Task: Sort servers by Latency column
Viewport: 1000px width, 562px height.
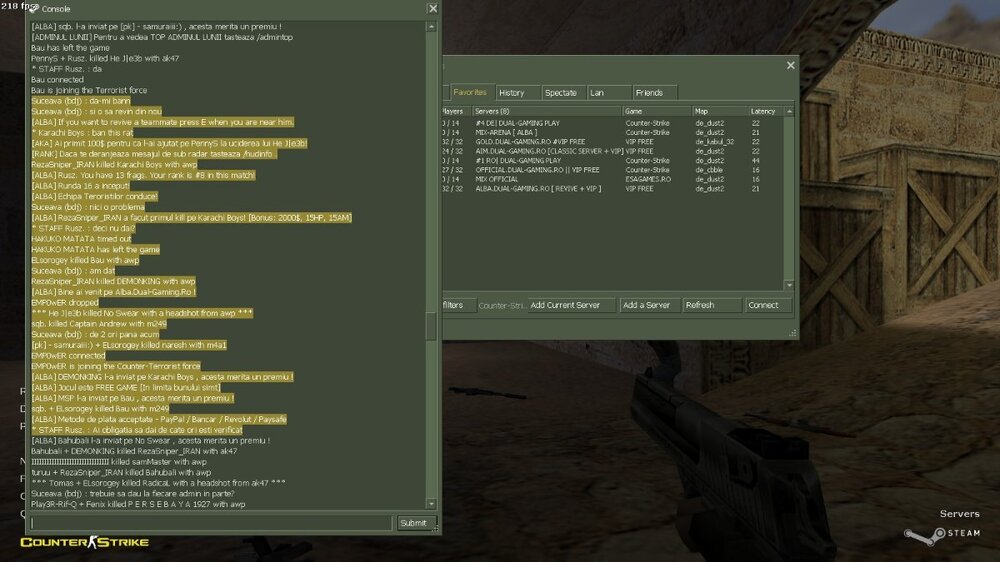Action: coord(763,111)
